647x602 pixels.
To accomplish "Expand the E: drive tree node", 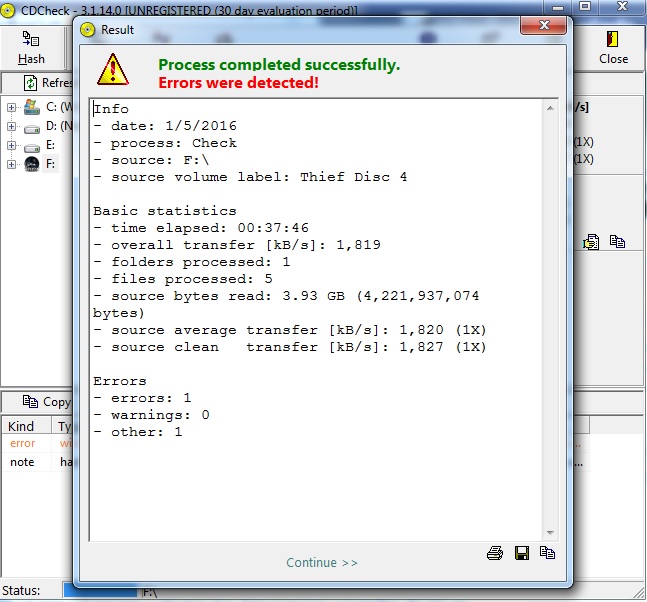I will 11,145.
